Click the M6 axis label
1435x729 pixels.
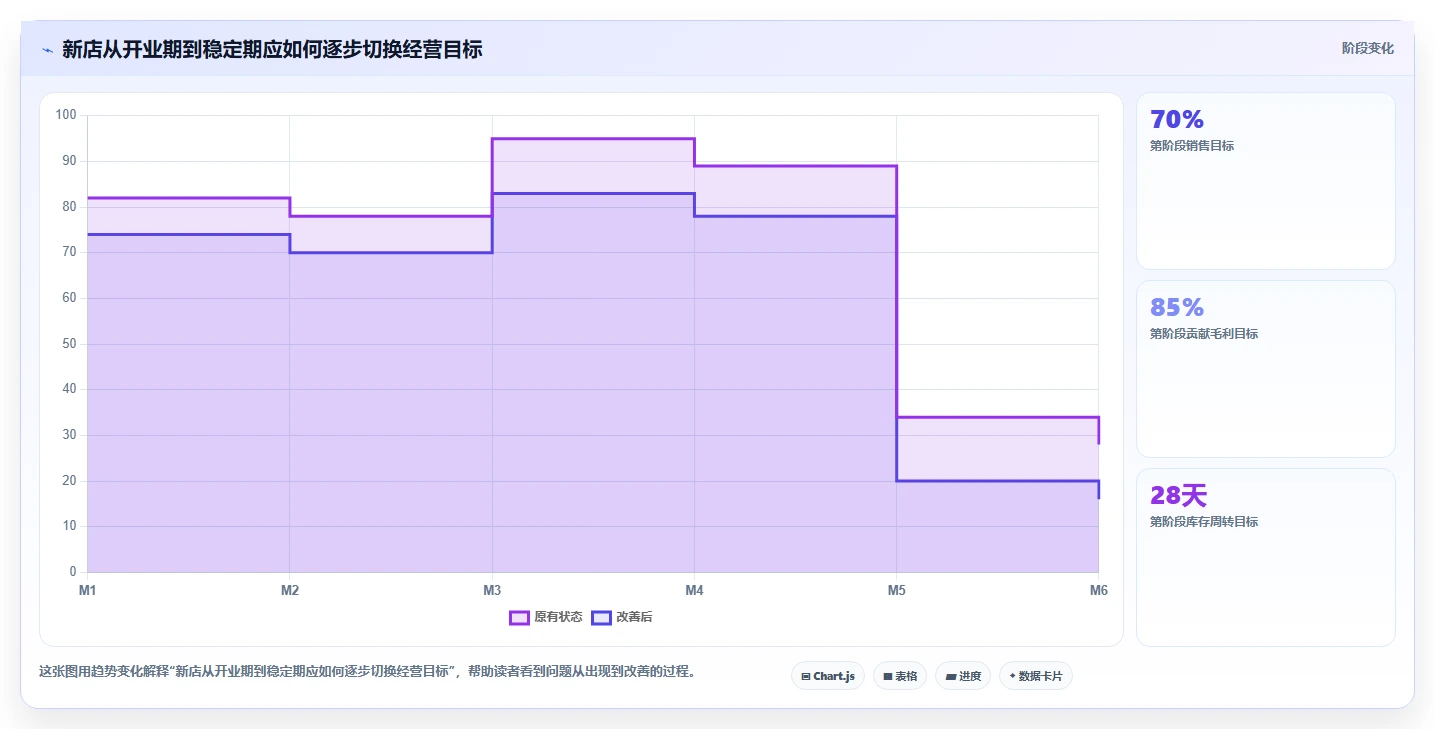click(x=1098, y=591)
